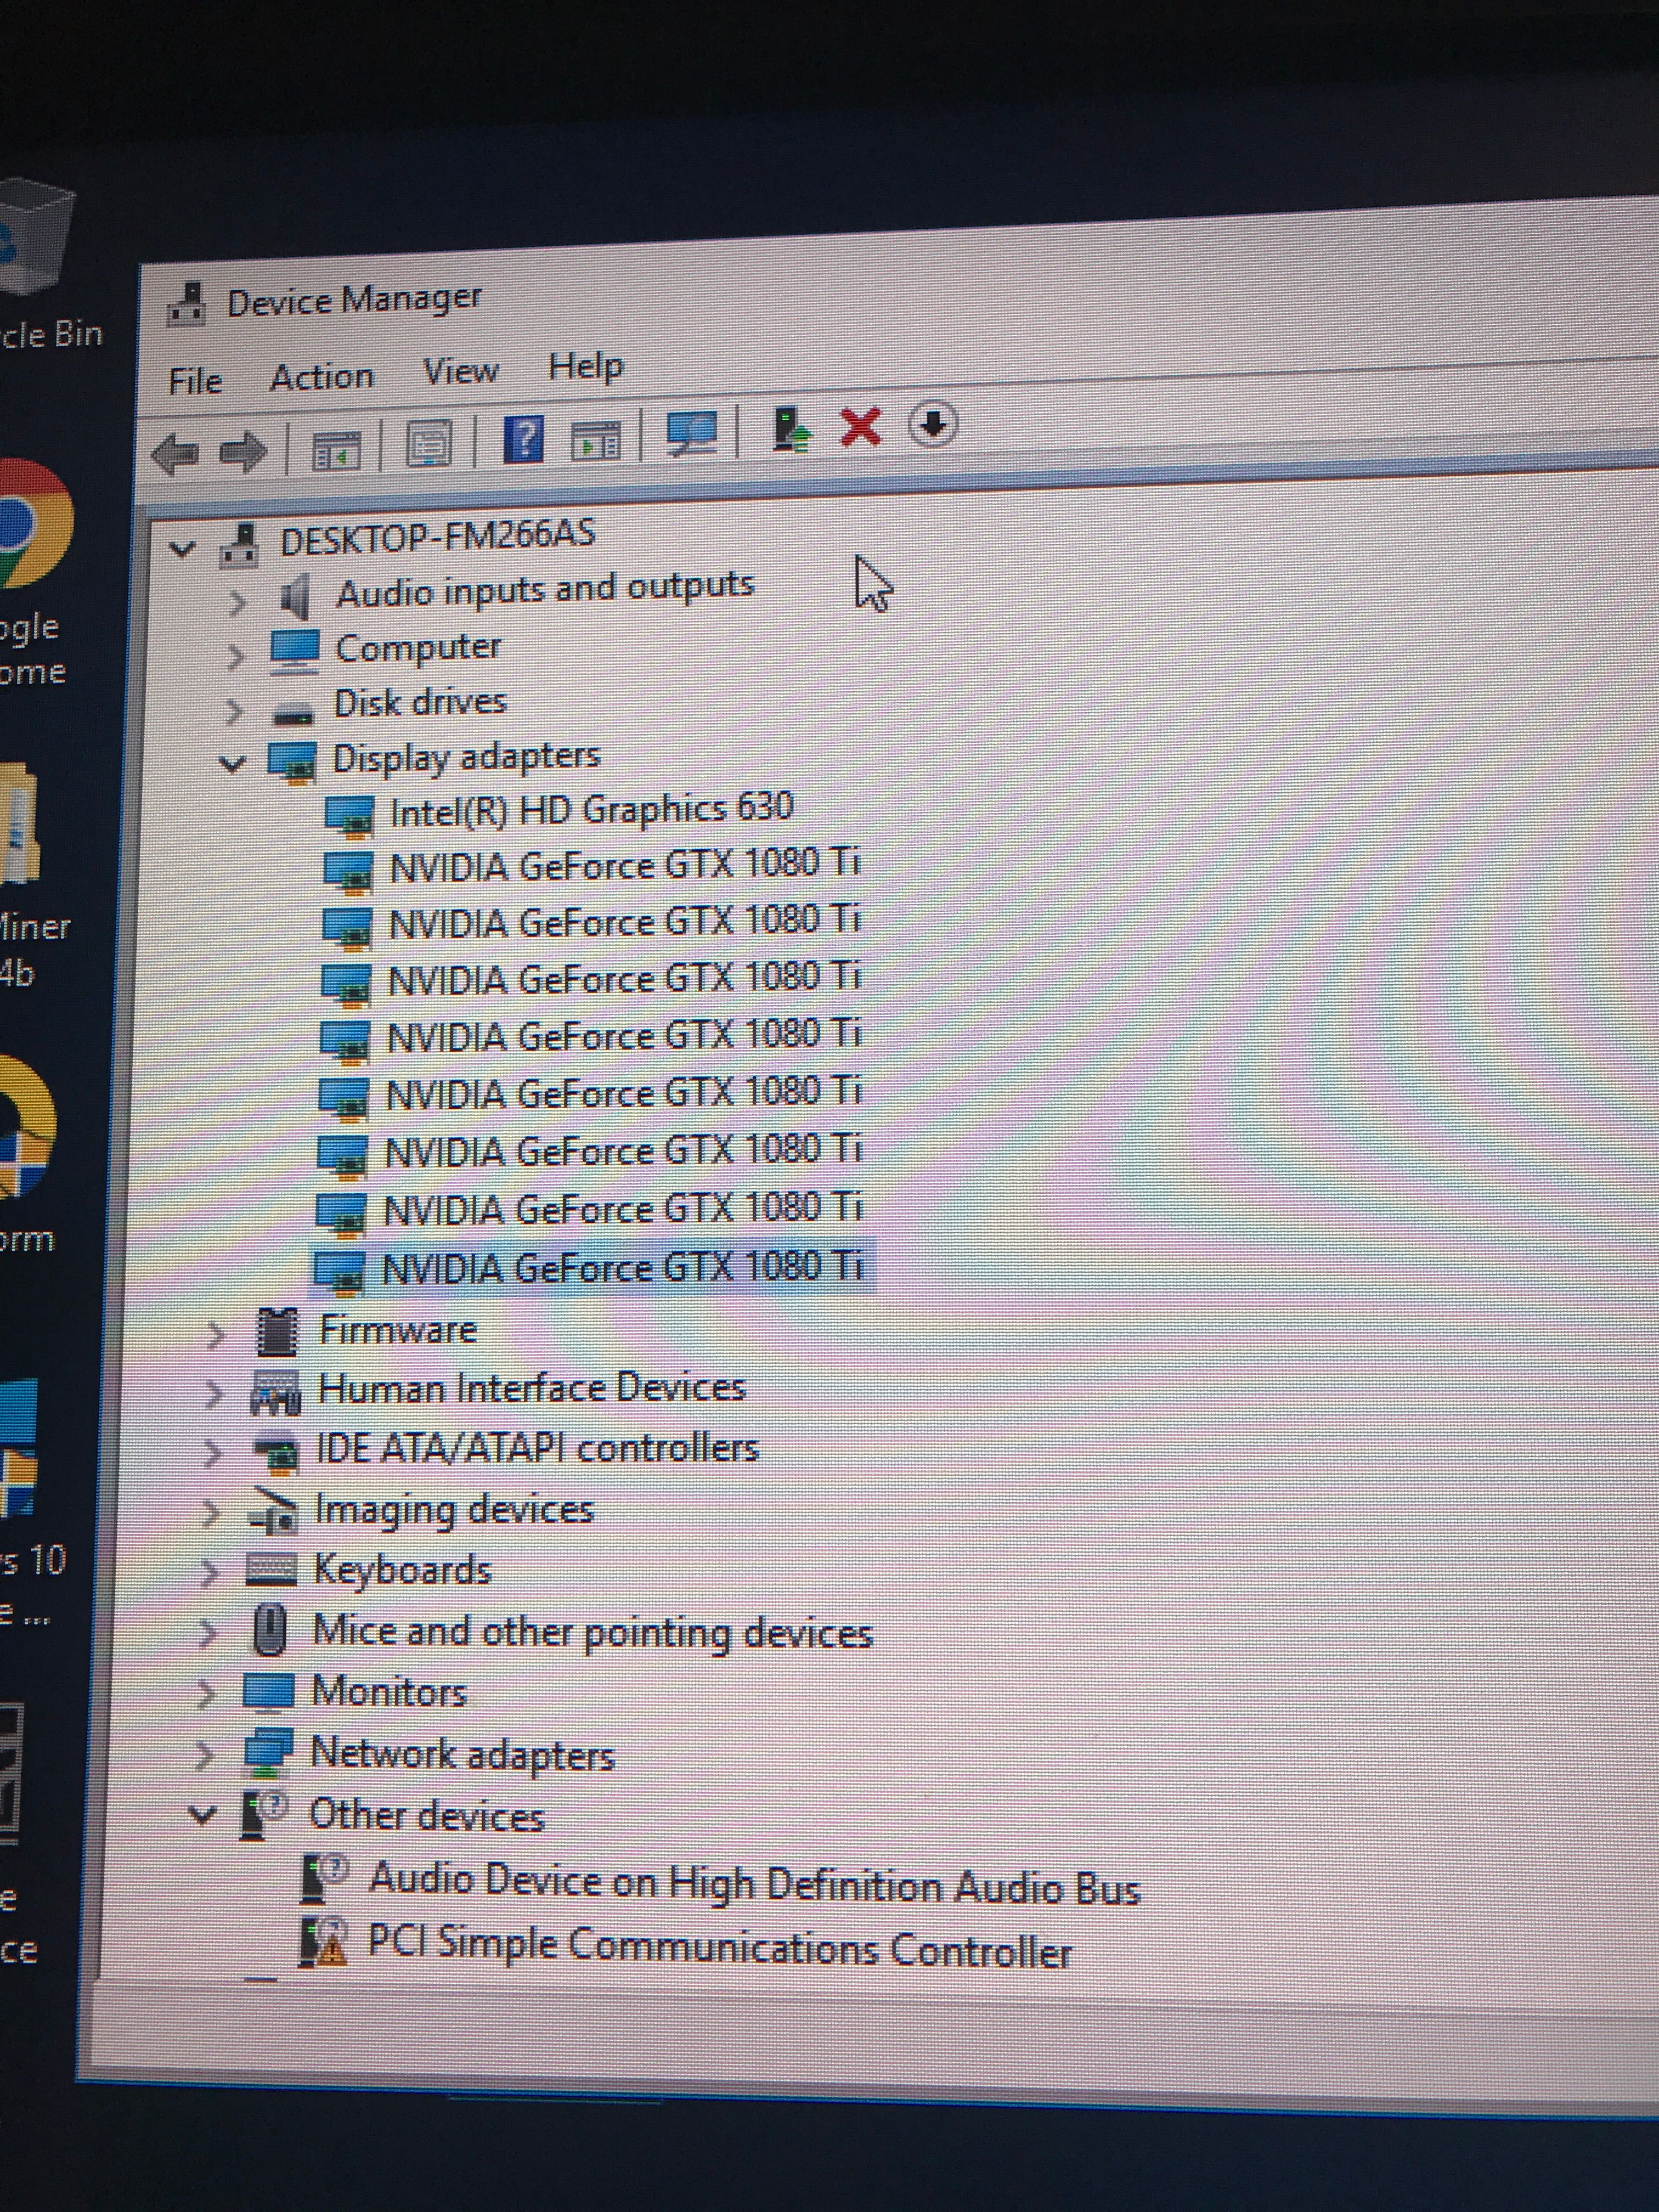Open the Help menu
1659x2212 pixels.
(x=586, y=366)
